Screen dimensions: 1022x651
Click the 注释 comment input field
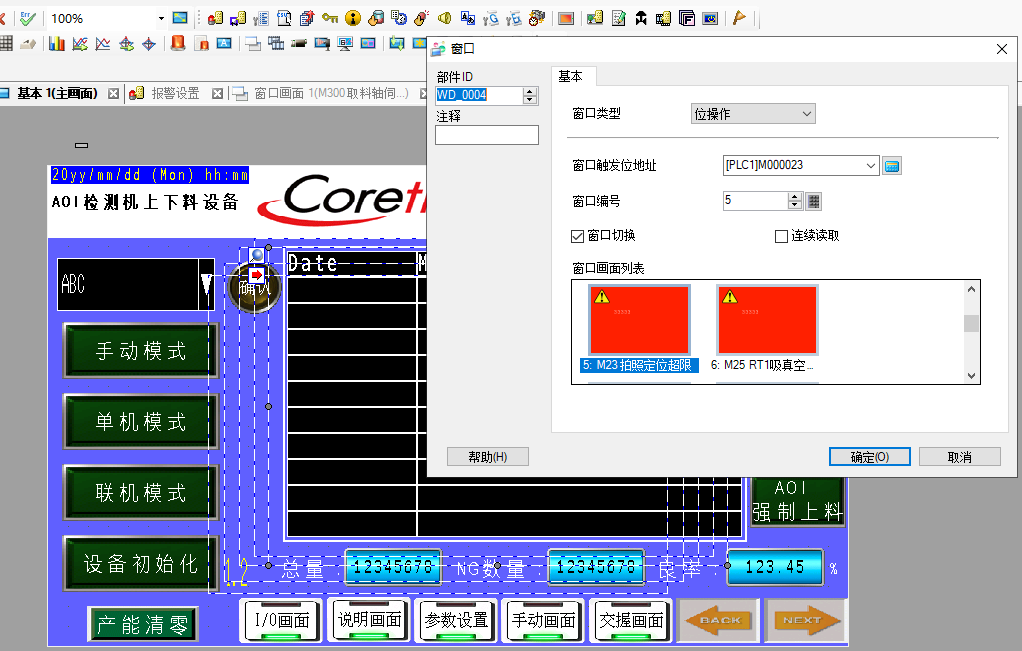[486, 135]
